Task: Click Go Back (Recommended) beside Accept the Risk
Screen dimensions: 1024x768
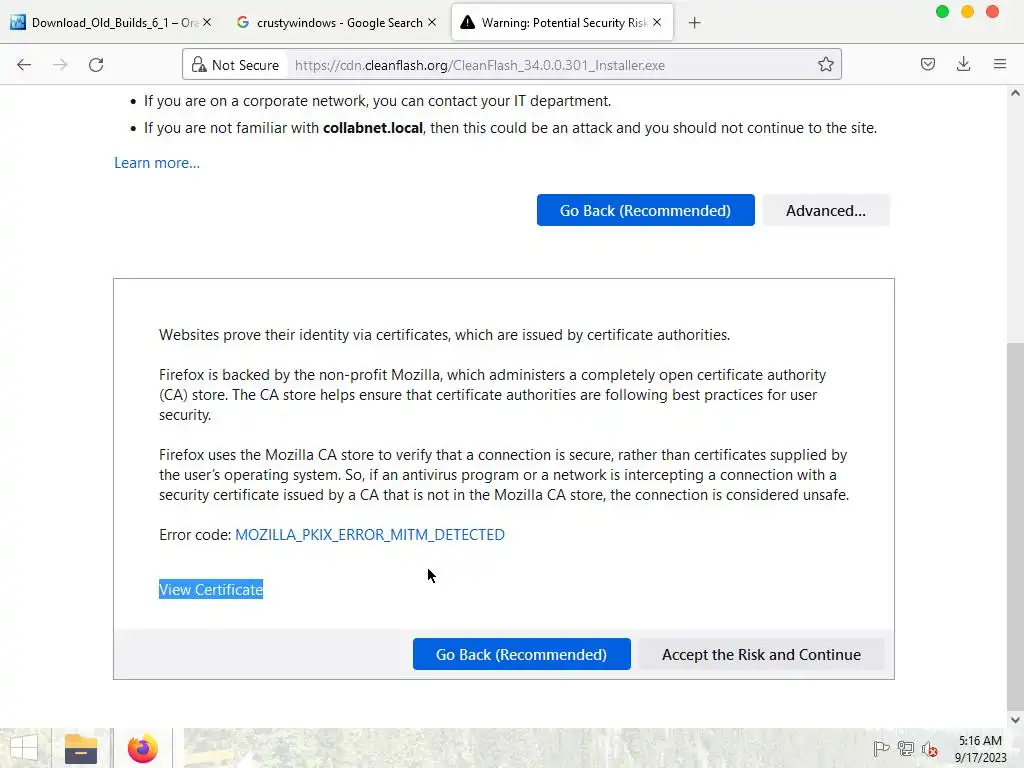Action: (x=521, y=654)
